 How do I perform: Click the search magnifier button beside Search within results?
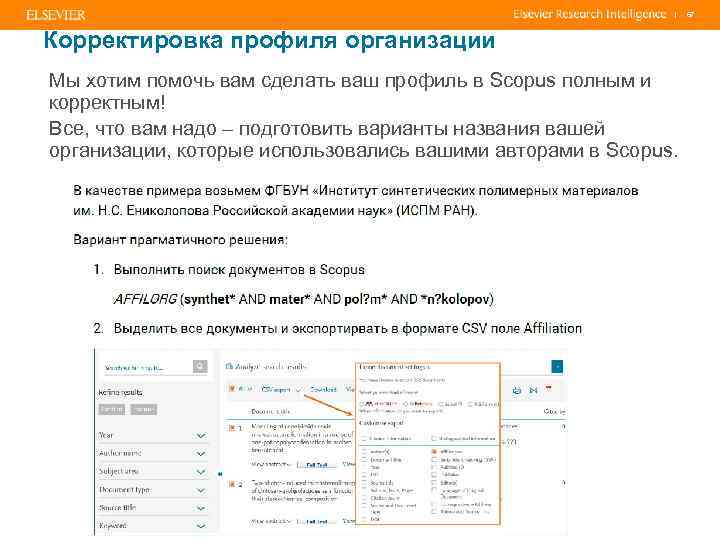tap(200, 366)
